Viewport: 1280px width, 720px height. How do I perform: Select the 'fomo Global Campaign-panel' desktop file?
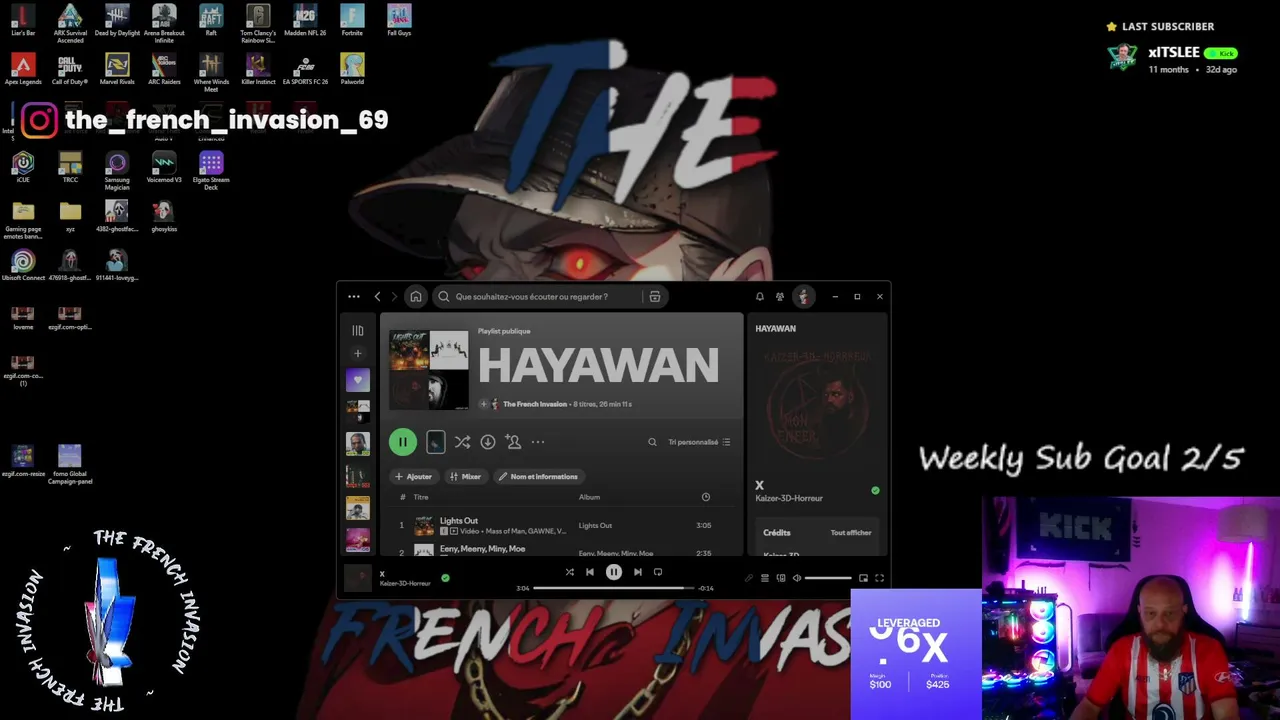pos(70,465)
